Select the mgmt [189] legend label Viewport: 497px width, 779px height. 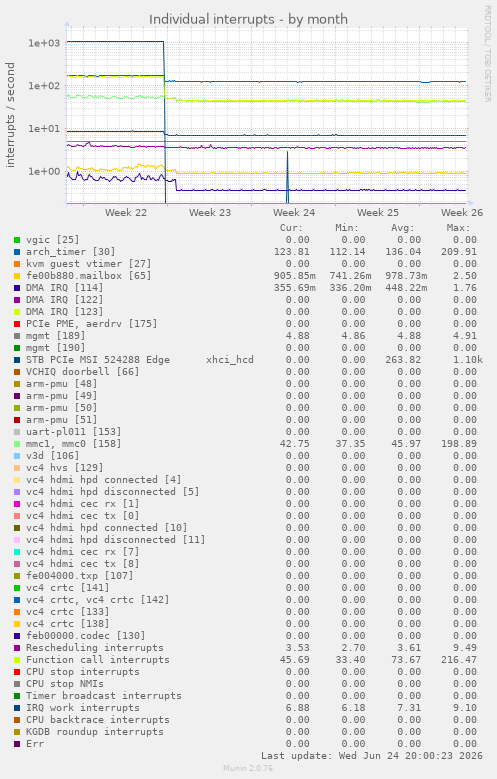[56, 336]
